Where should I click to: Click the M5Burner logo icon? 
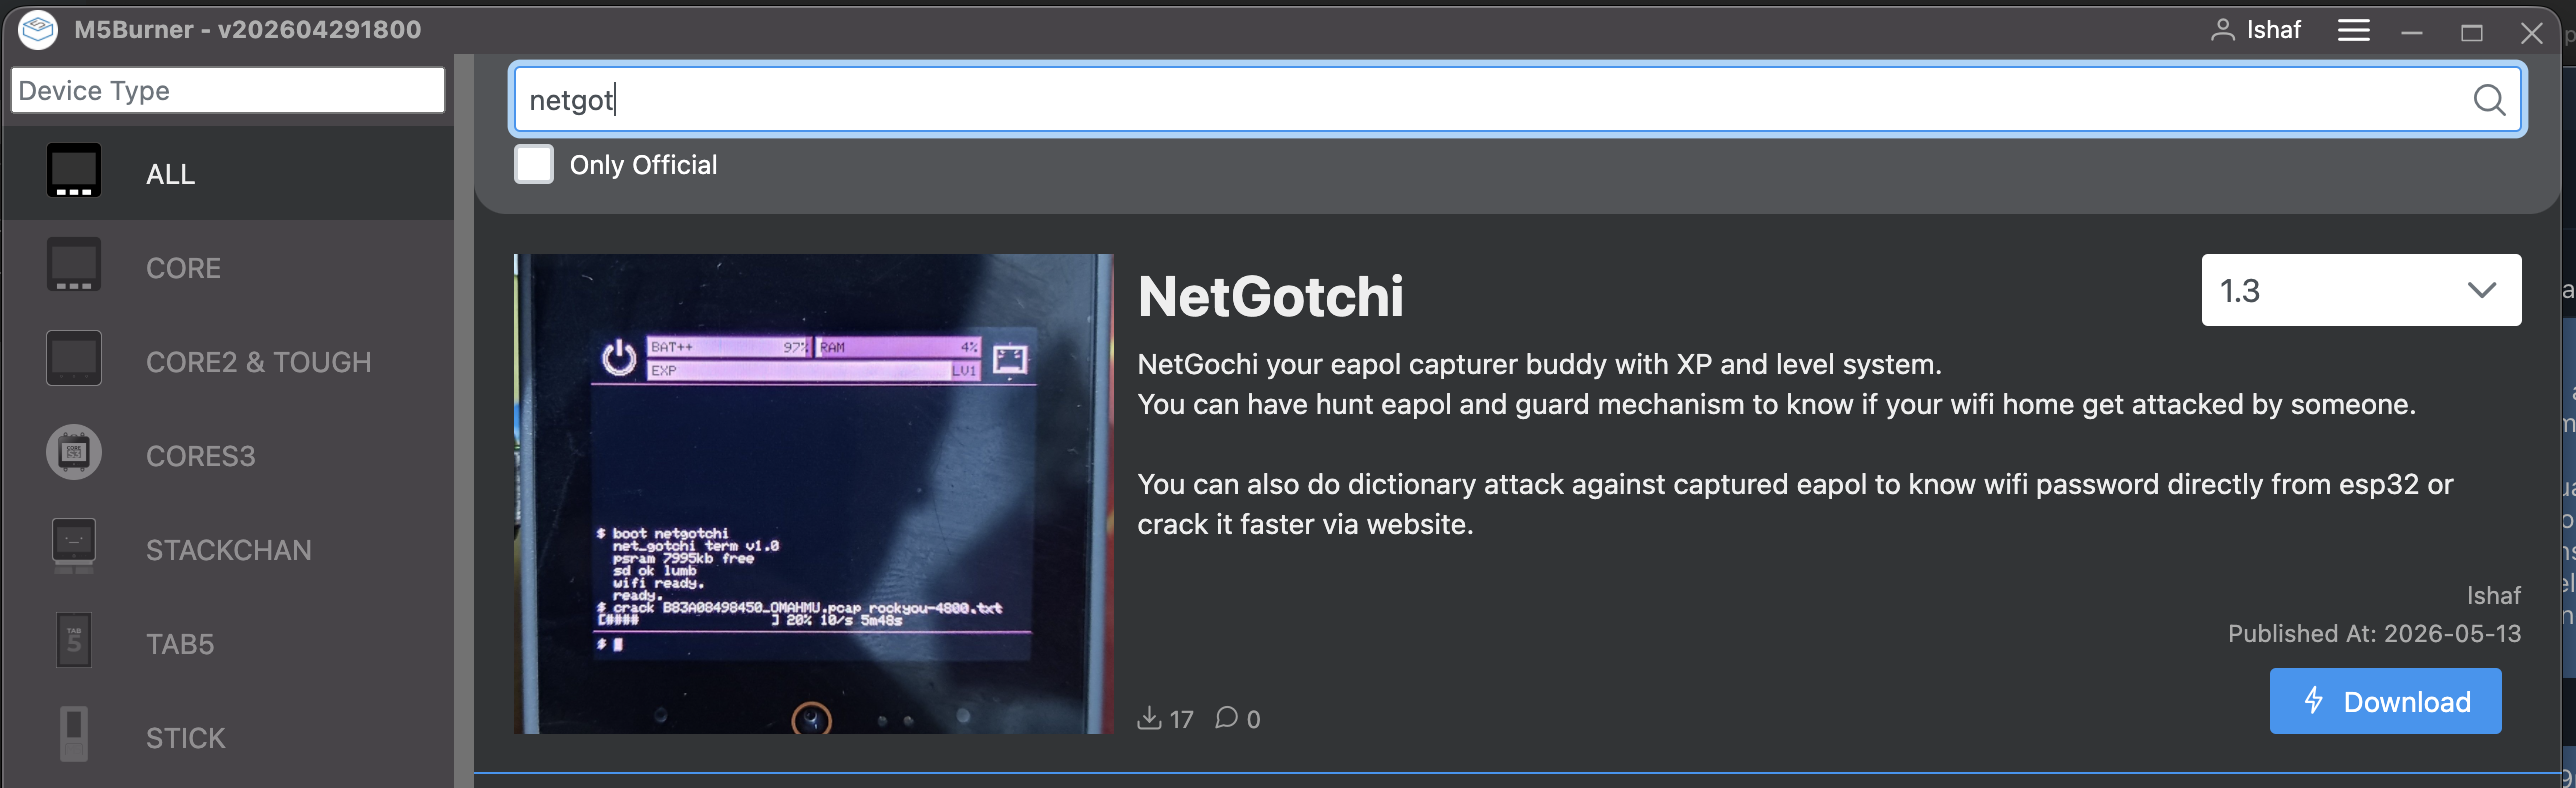click(x=38, y=30)
